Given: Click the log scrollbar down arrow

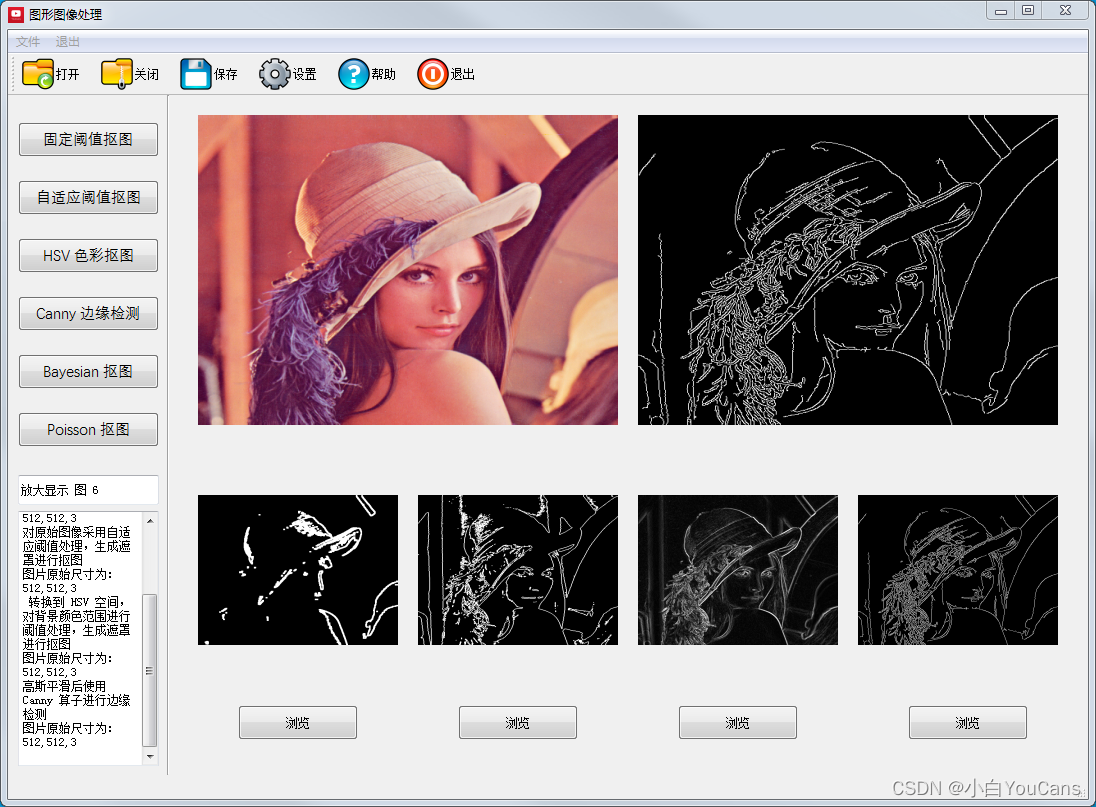Looking at the screenshot, I should click(x=150, y=757).
